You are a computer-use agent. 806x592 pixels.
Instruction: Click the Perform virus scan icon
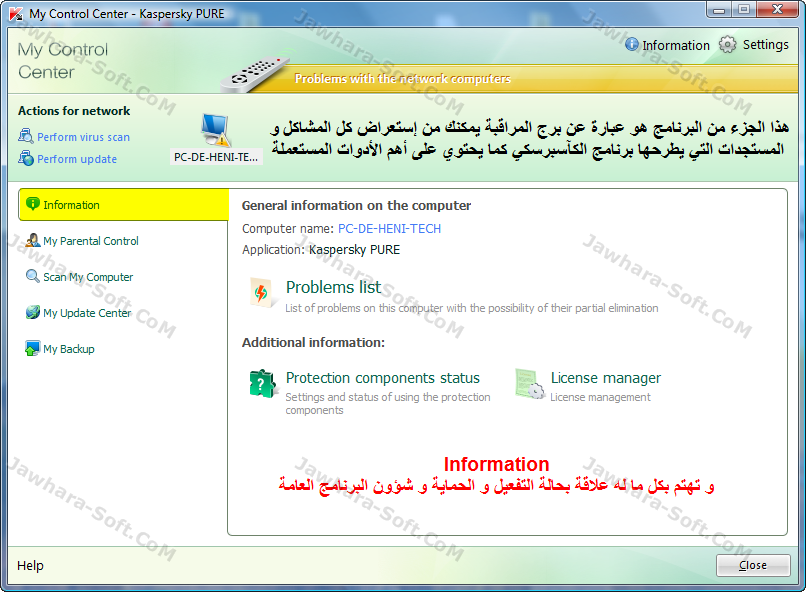(x=26, y=136)
